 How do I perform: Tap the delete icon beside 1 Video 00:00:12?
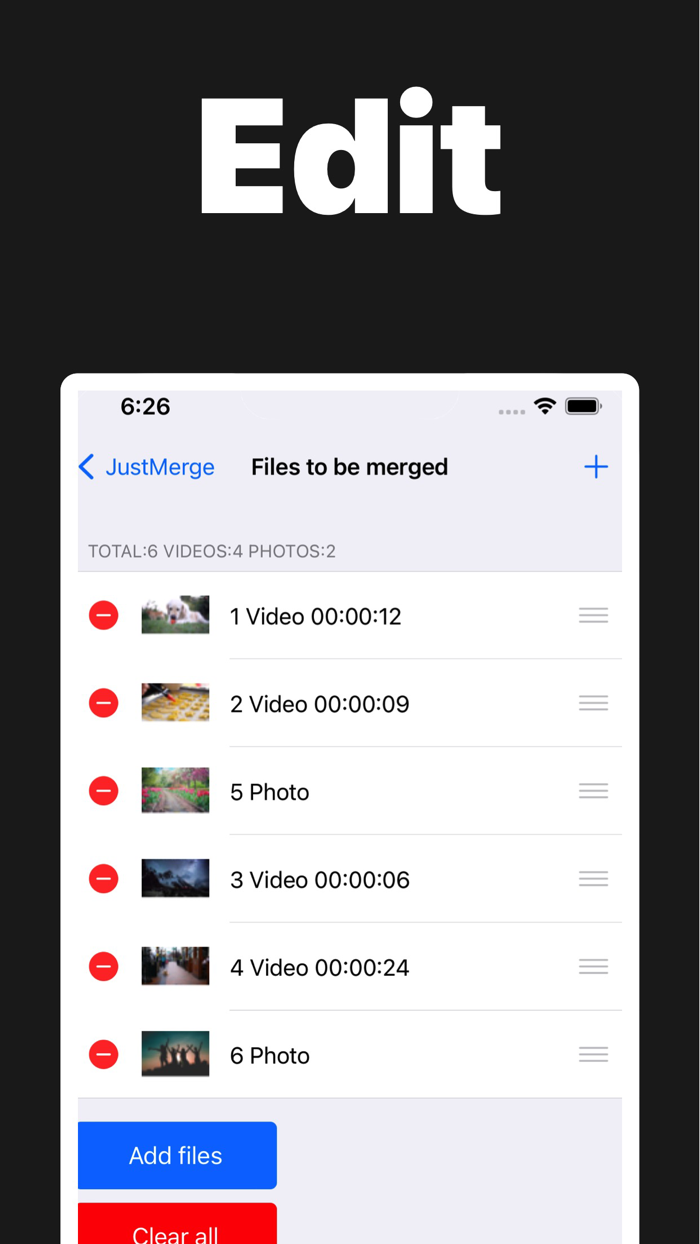103,615
